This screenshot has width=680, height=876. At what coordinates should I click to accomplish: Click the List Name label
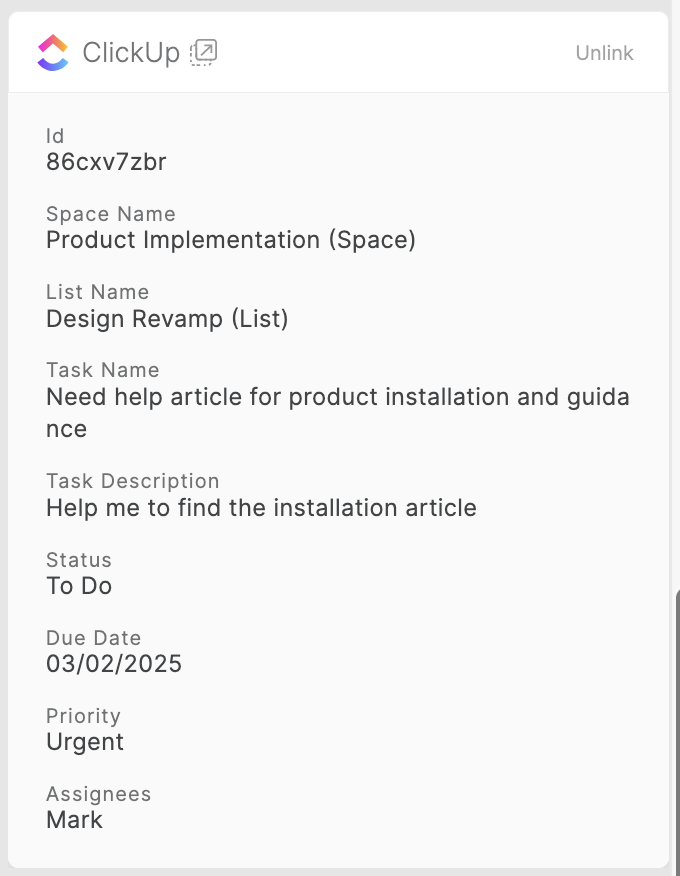(98, 292)
